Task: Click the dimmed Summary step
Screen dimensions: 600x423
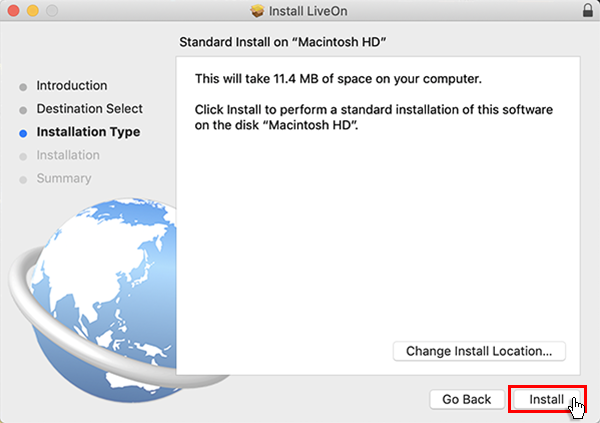Action: [x=64, y=178]
